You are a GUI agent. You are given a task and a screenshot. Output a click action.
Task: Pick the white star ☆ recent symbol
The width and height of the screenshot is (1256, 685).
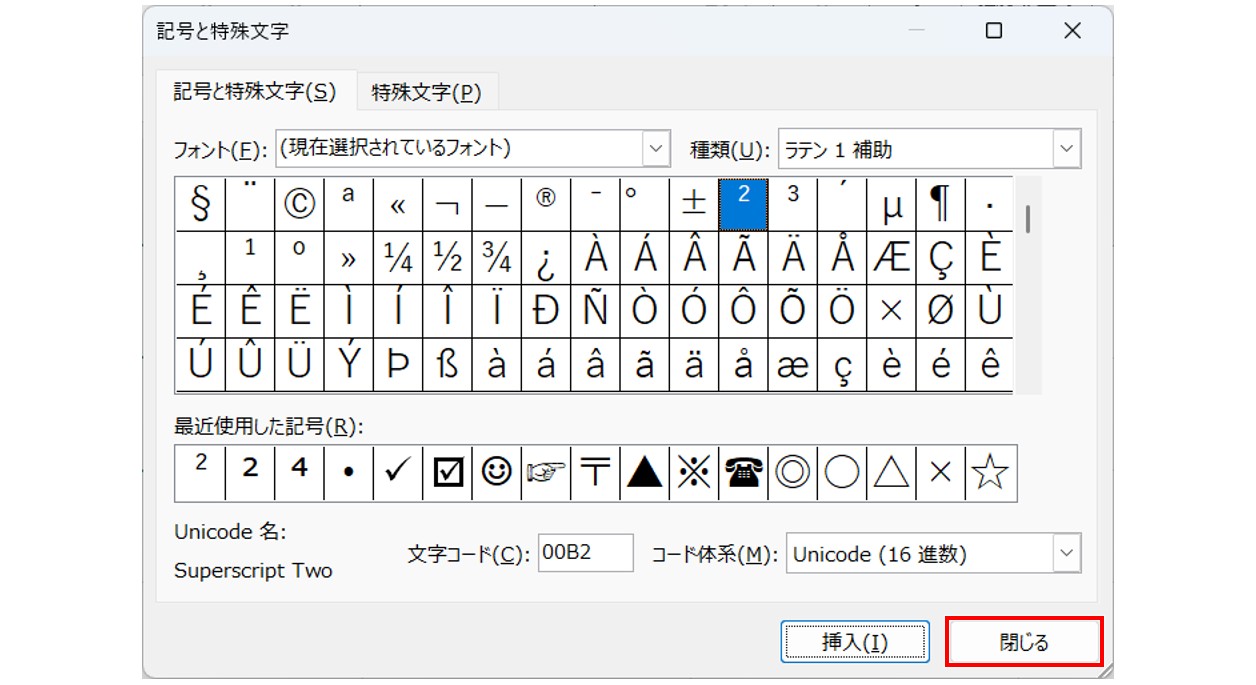click(x=990, y=473)
